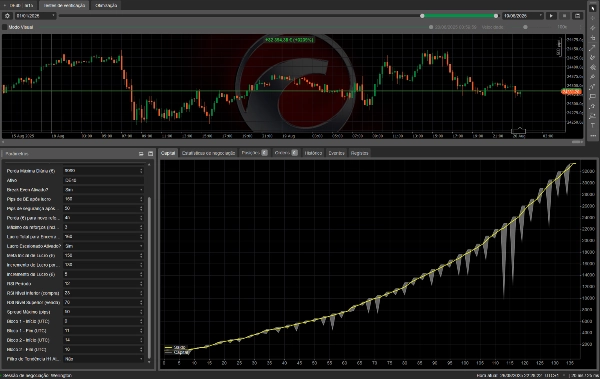Click right handle of backtest date range slider
600x379 pixels.
(x=496, y=16)
